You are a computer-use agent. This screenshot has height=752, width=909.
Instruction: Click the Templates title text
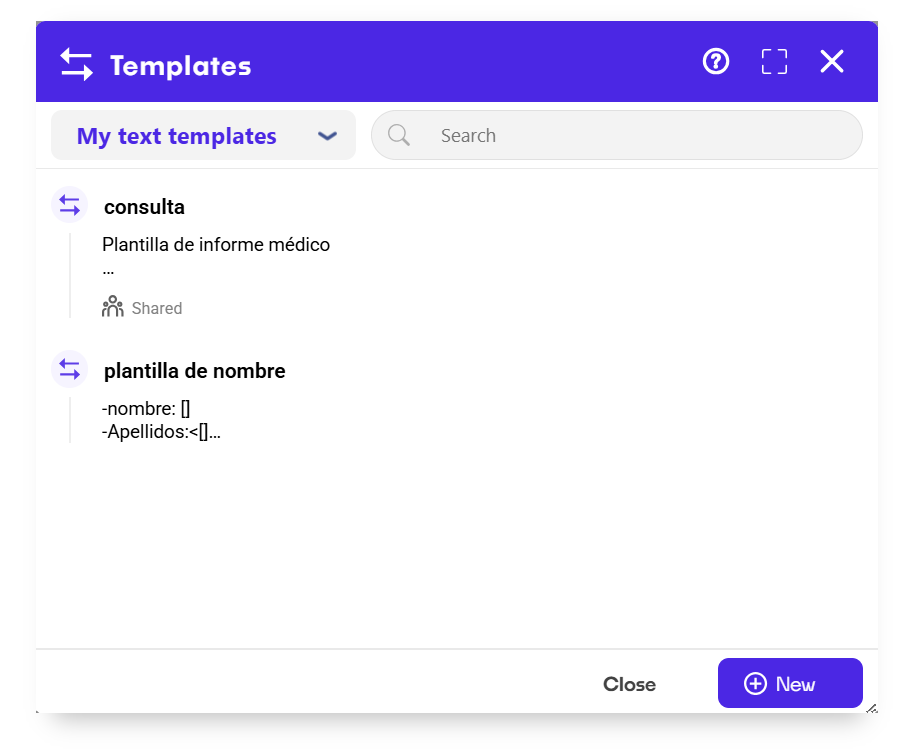point(181,66)
